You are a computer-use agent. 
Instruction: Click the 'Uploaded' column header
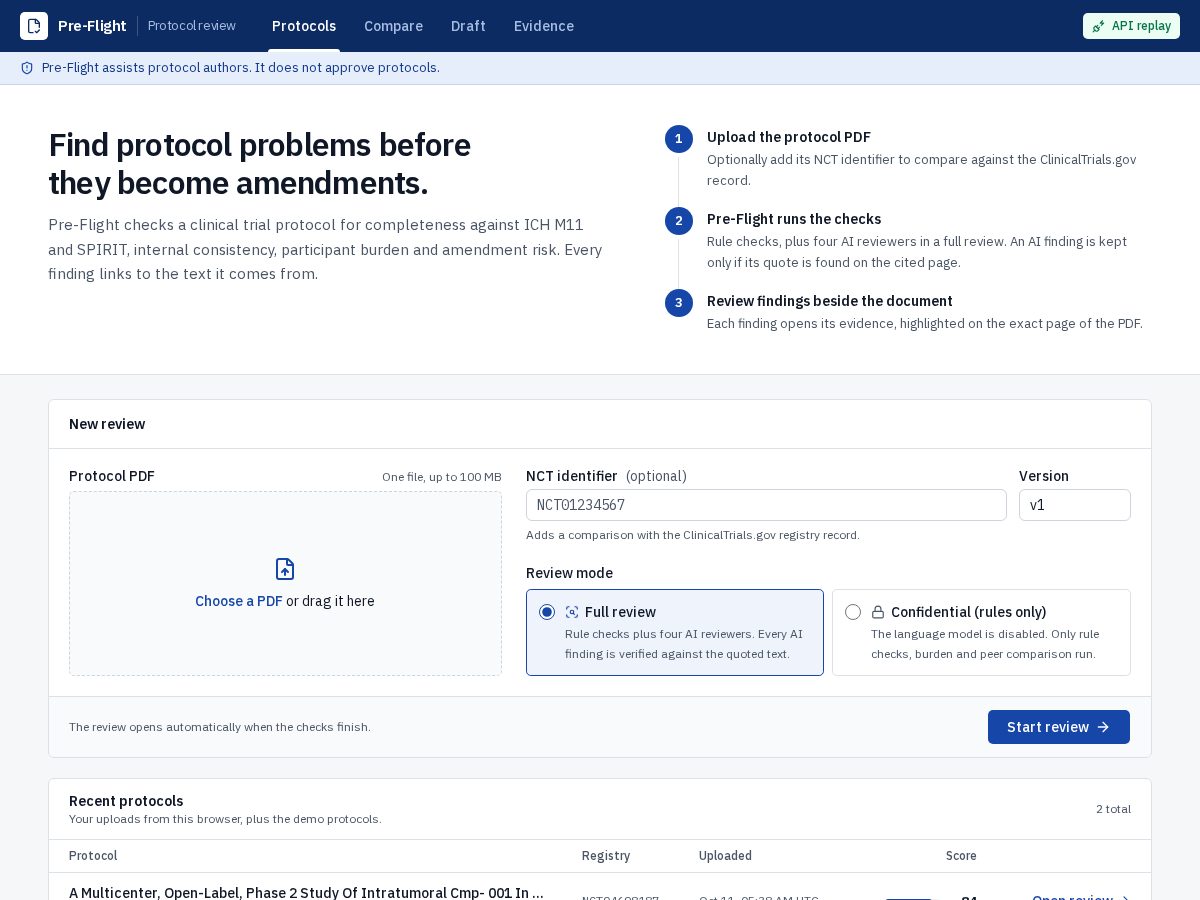725,856
